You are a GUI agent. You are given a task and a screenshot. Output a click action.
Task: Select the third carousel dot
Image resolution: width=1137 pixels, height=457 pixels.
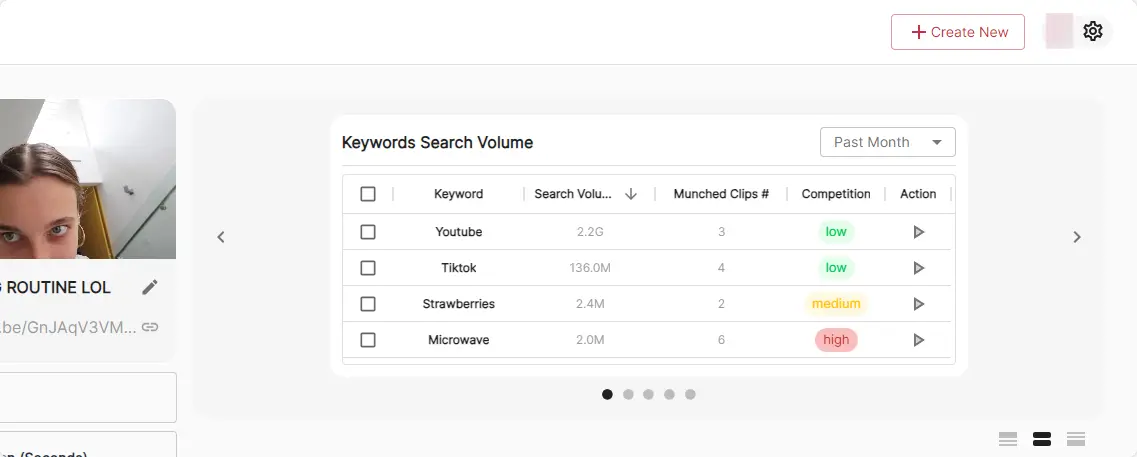click(x=648, y=394)
